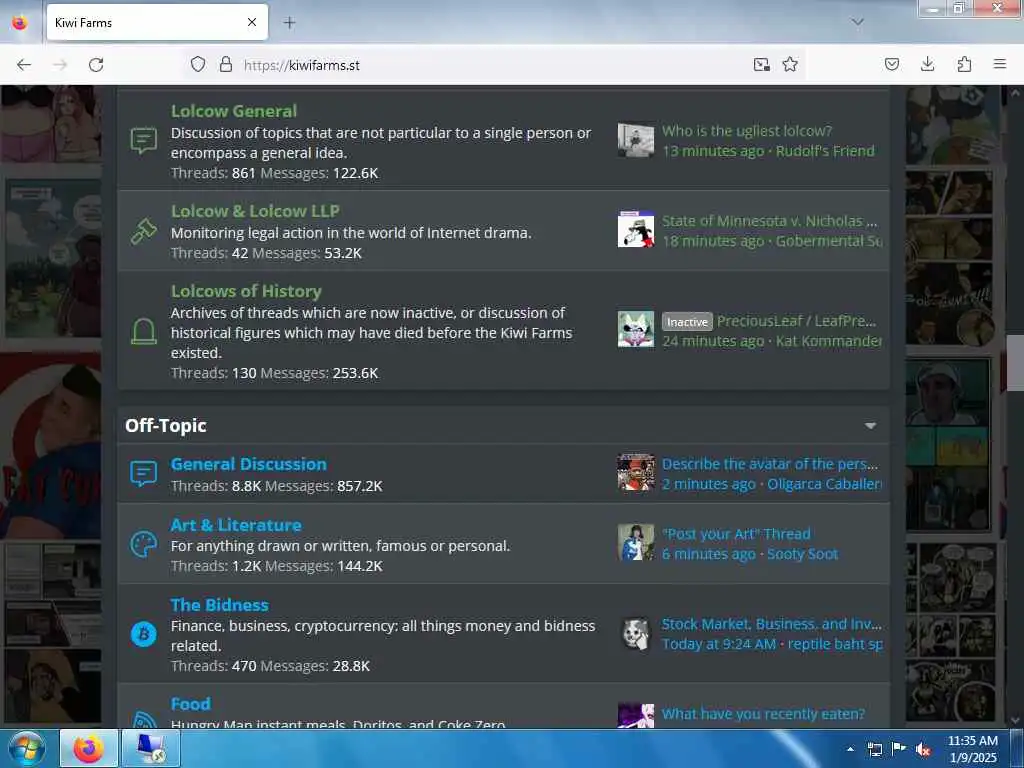Reload the Kiwi Farms page

click(x=96, y=65)
